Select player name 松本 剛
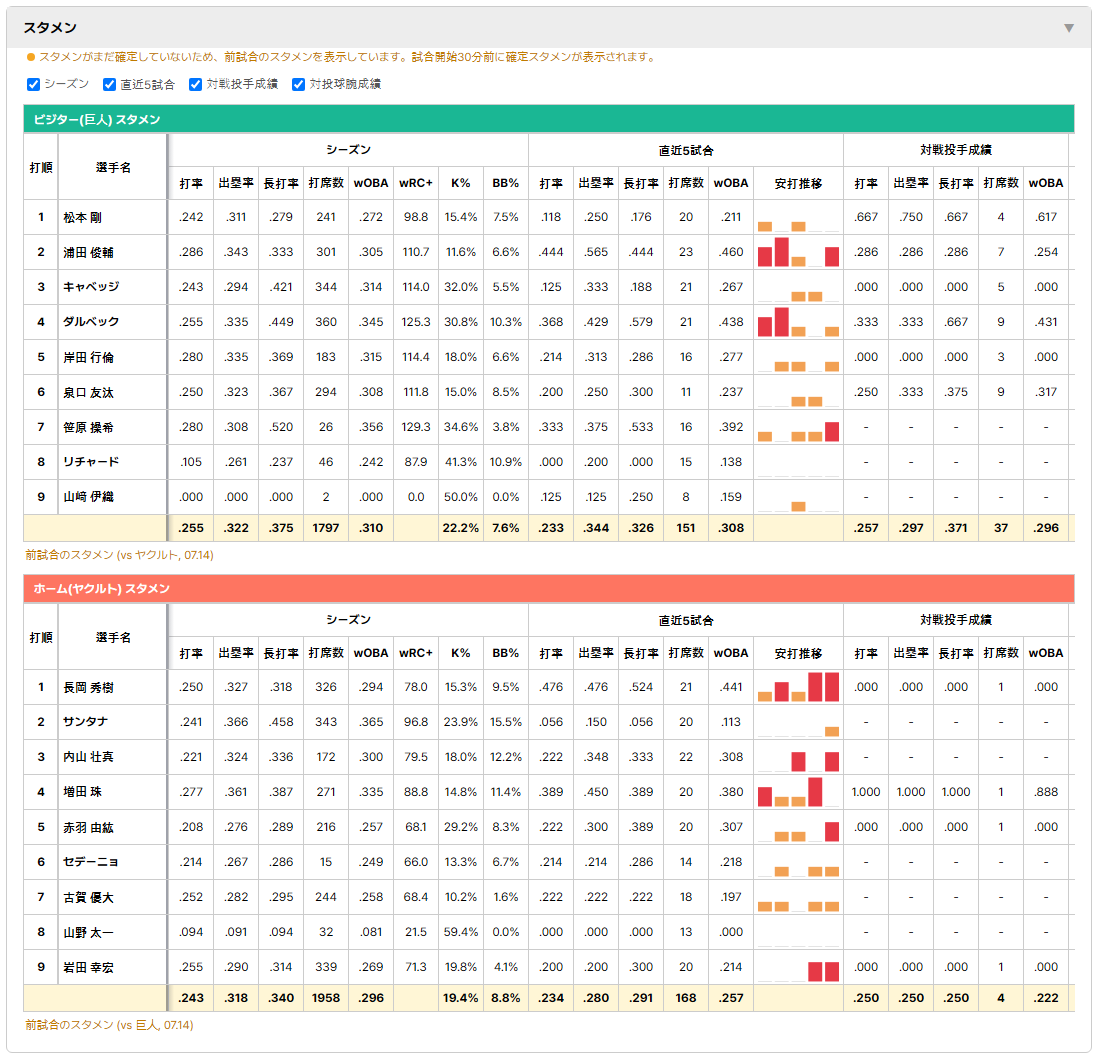 tap(83, 218)
